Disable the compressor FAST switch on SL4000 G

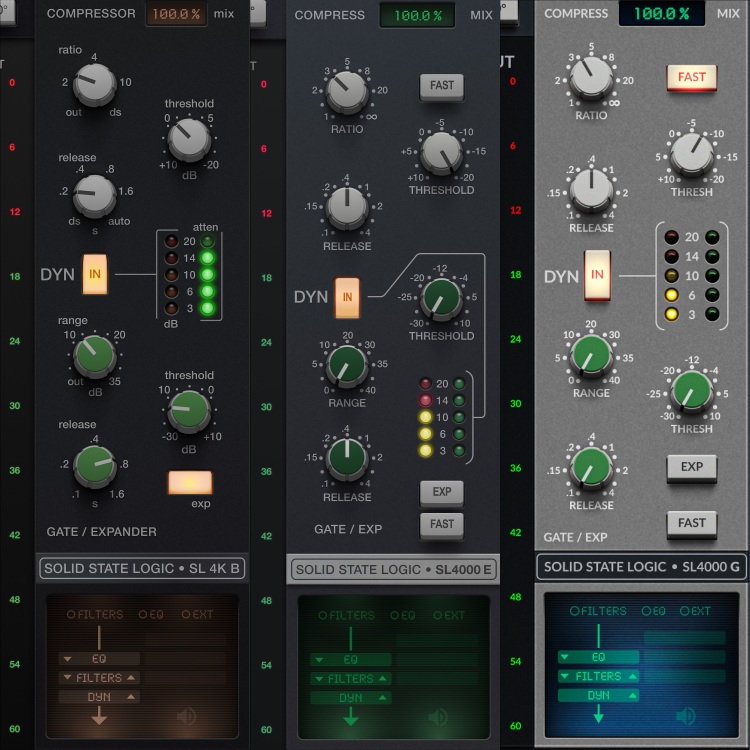tap(691, 78)
